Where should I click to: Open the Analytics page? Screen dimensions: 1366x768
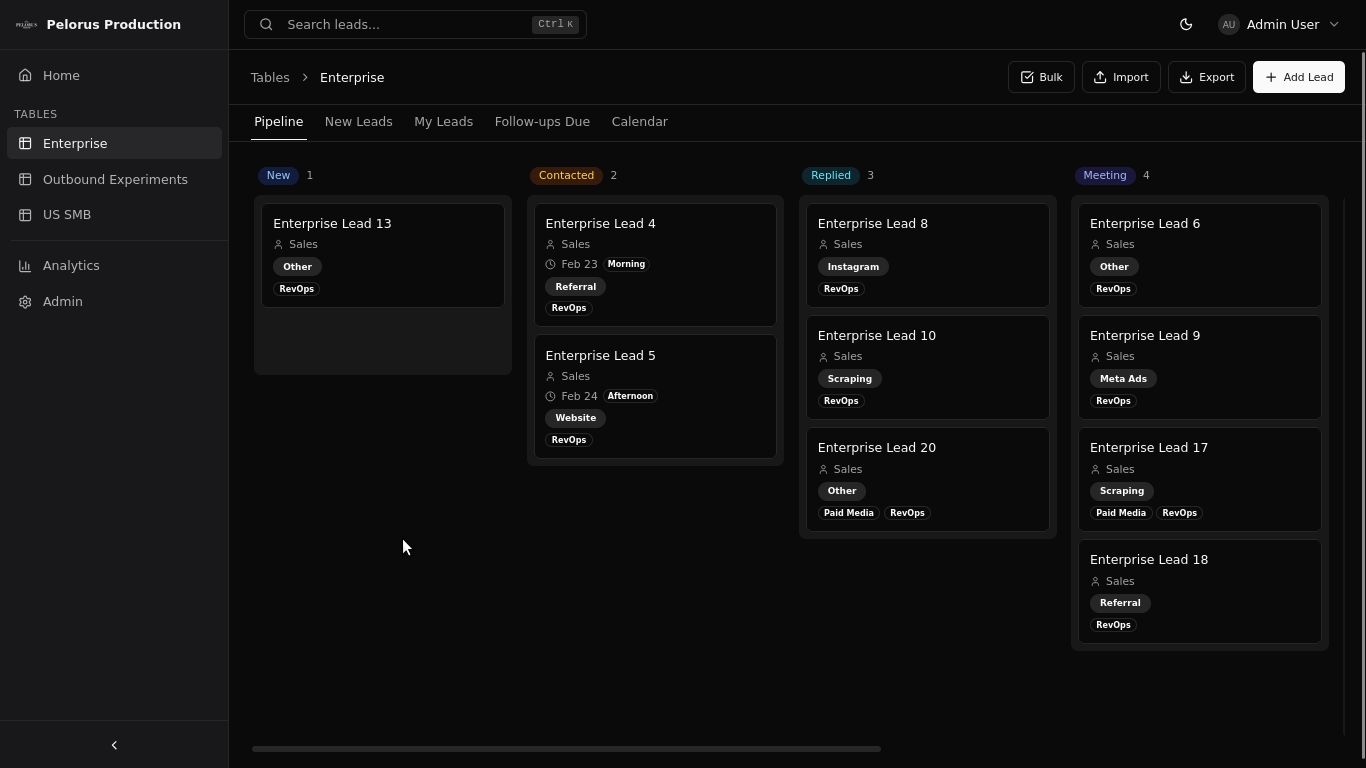coord(114,265)
